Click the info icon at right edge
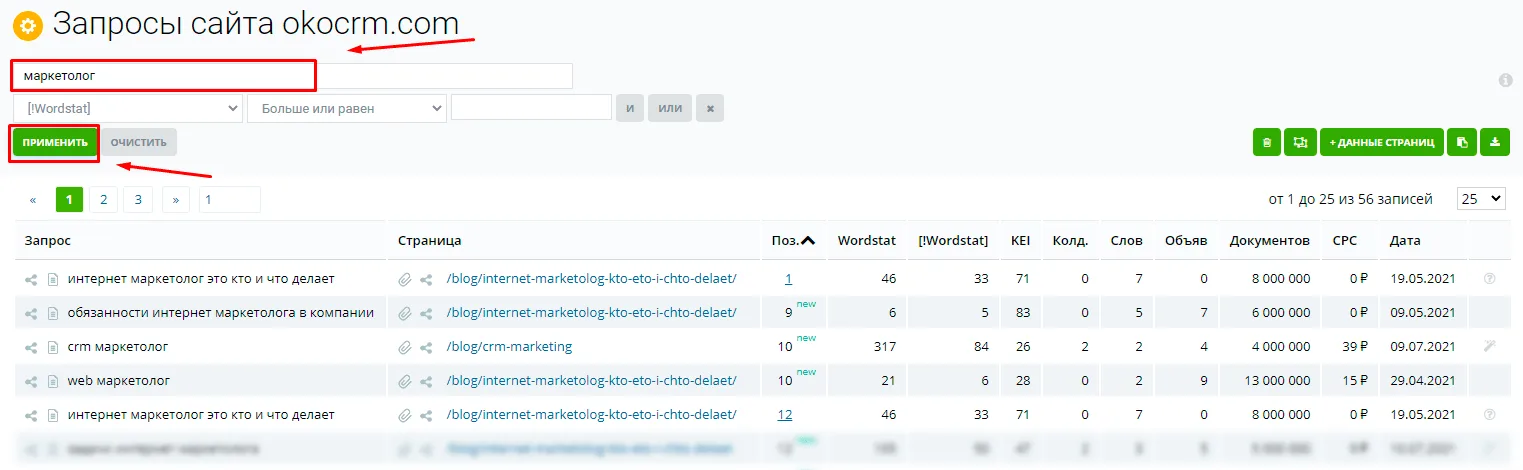 [1506, 80]
